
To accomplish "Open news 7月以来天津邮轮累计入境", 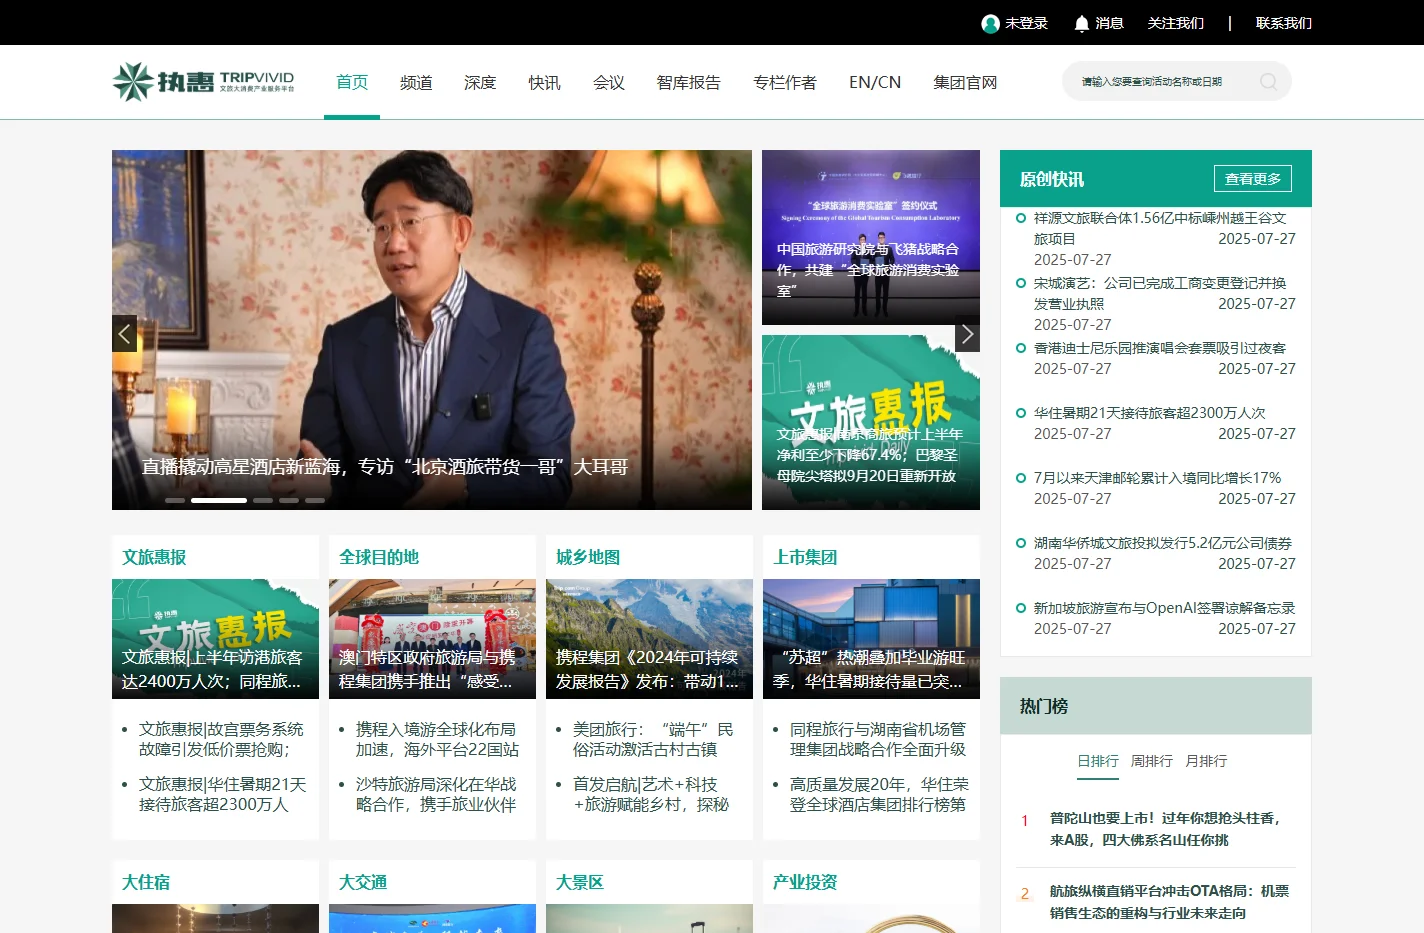I will [x=1157, y=478].
